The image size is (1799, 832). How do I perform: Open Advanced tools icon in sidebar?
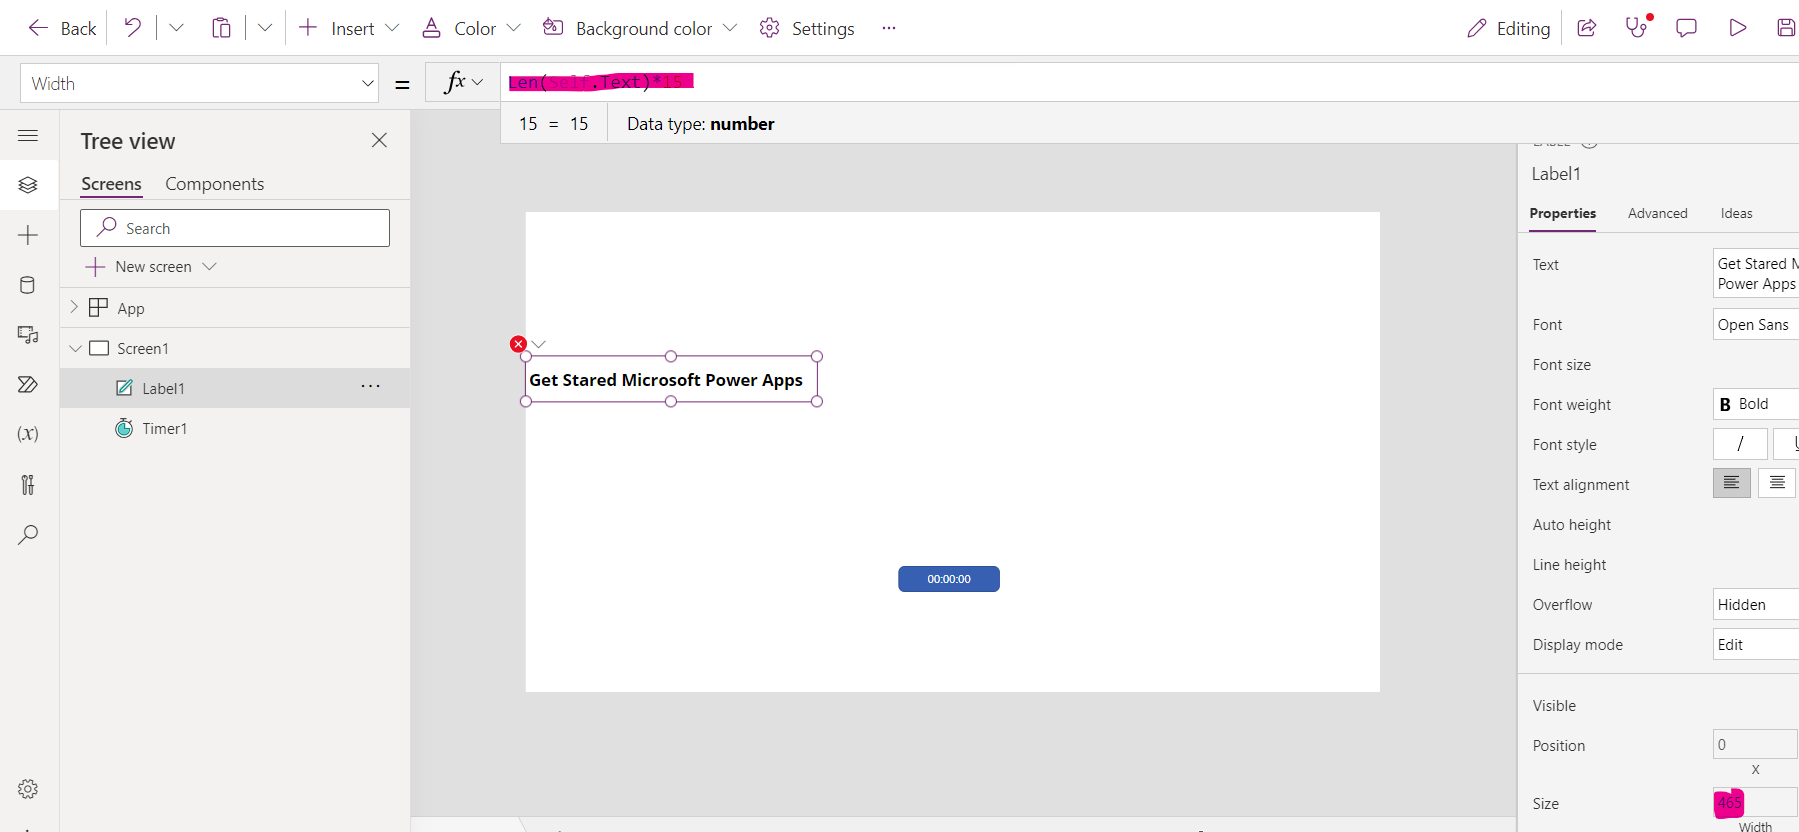[28, 485]
